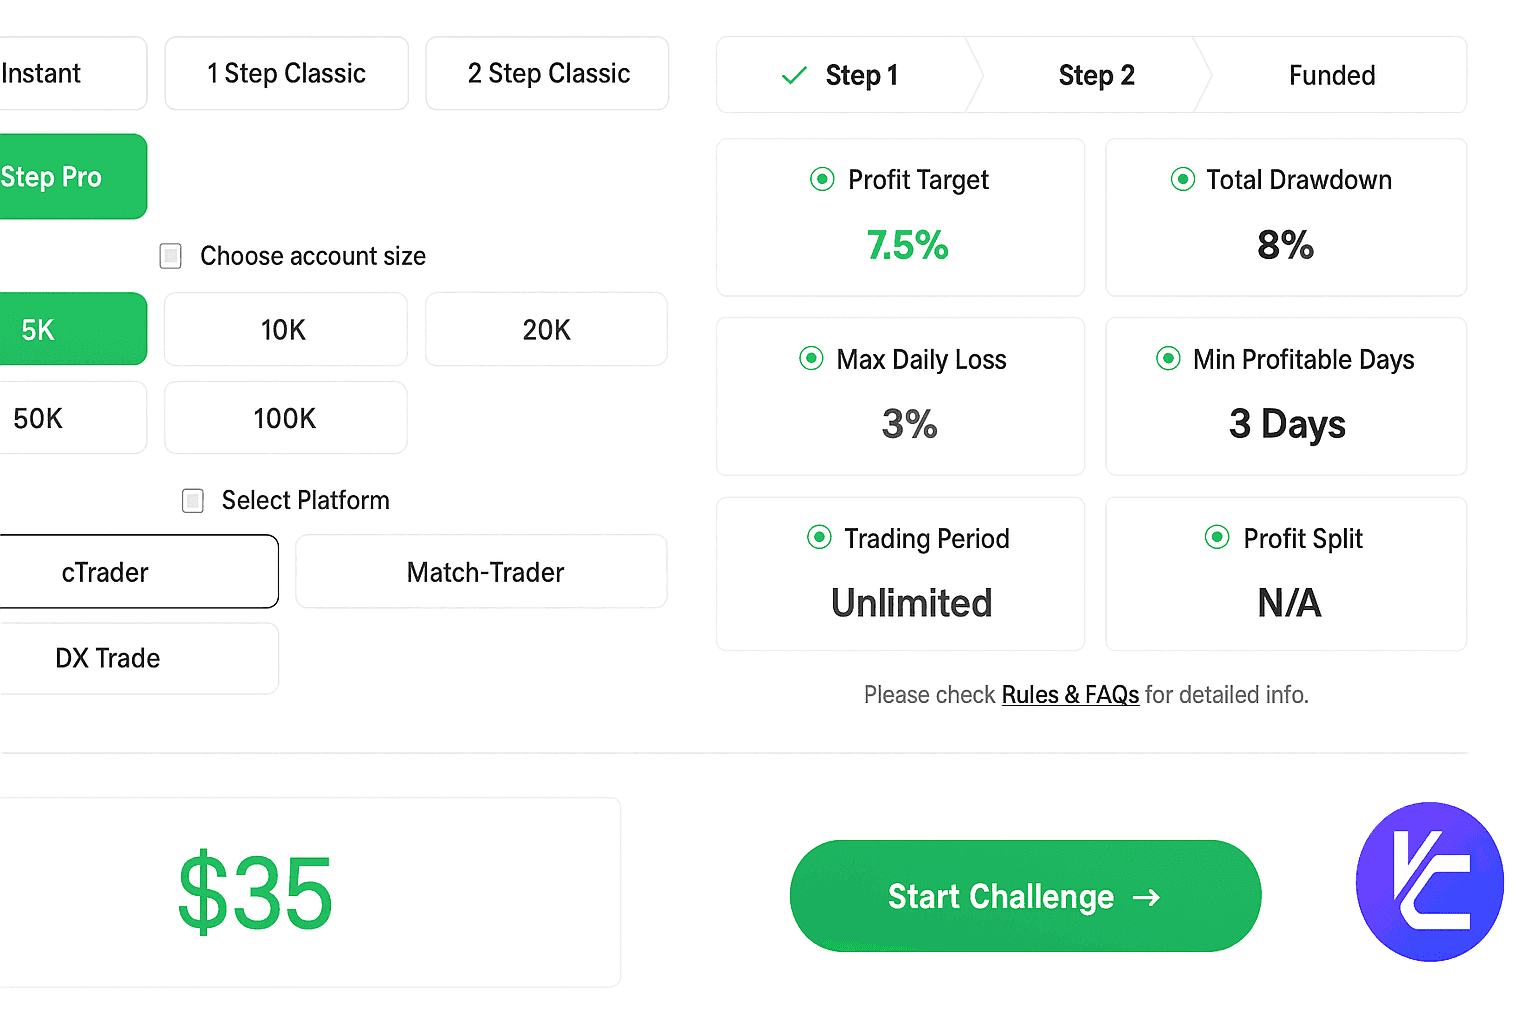Select the 10K account size
This screenshot has height=1024, width=1536.
(285, 330)
